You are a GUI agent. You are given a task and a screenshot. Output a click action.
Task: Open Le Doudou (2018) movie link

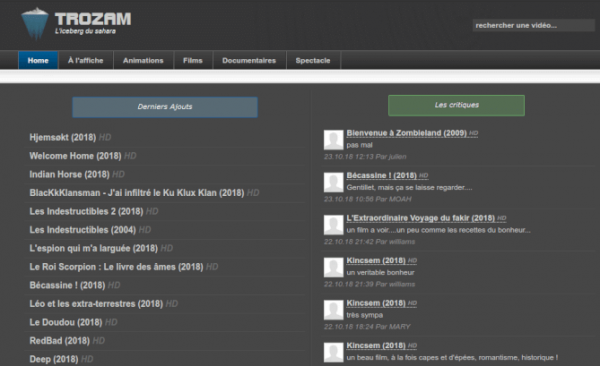point(66,322)
